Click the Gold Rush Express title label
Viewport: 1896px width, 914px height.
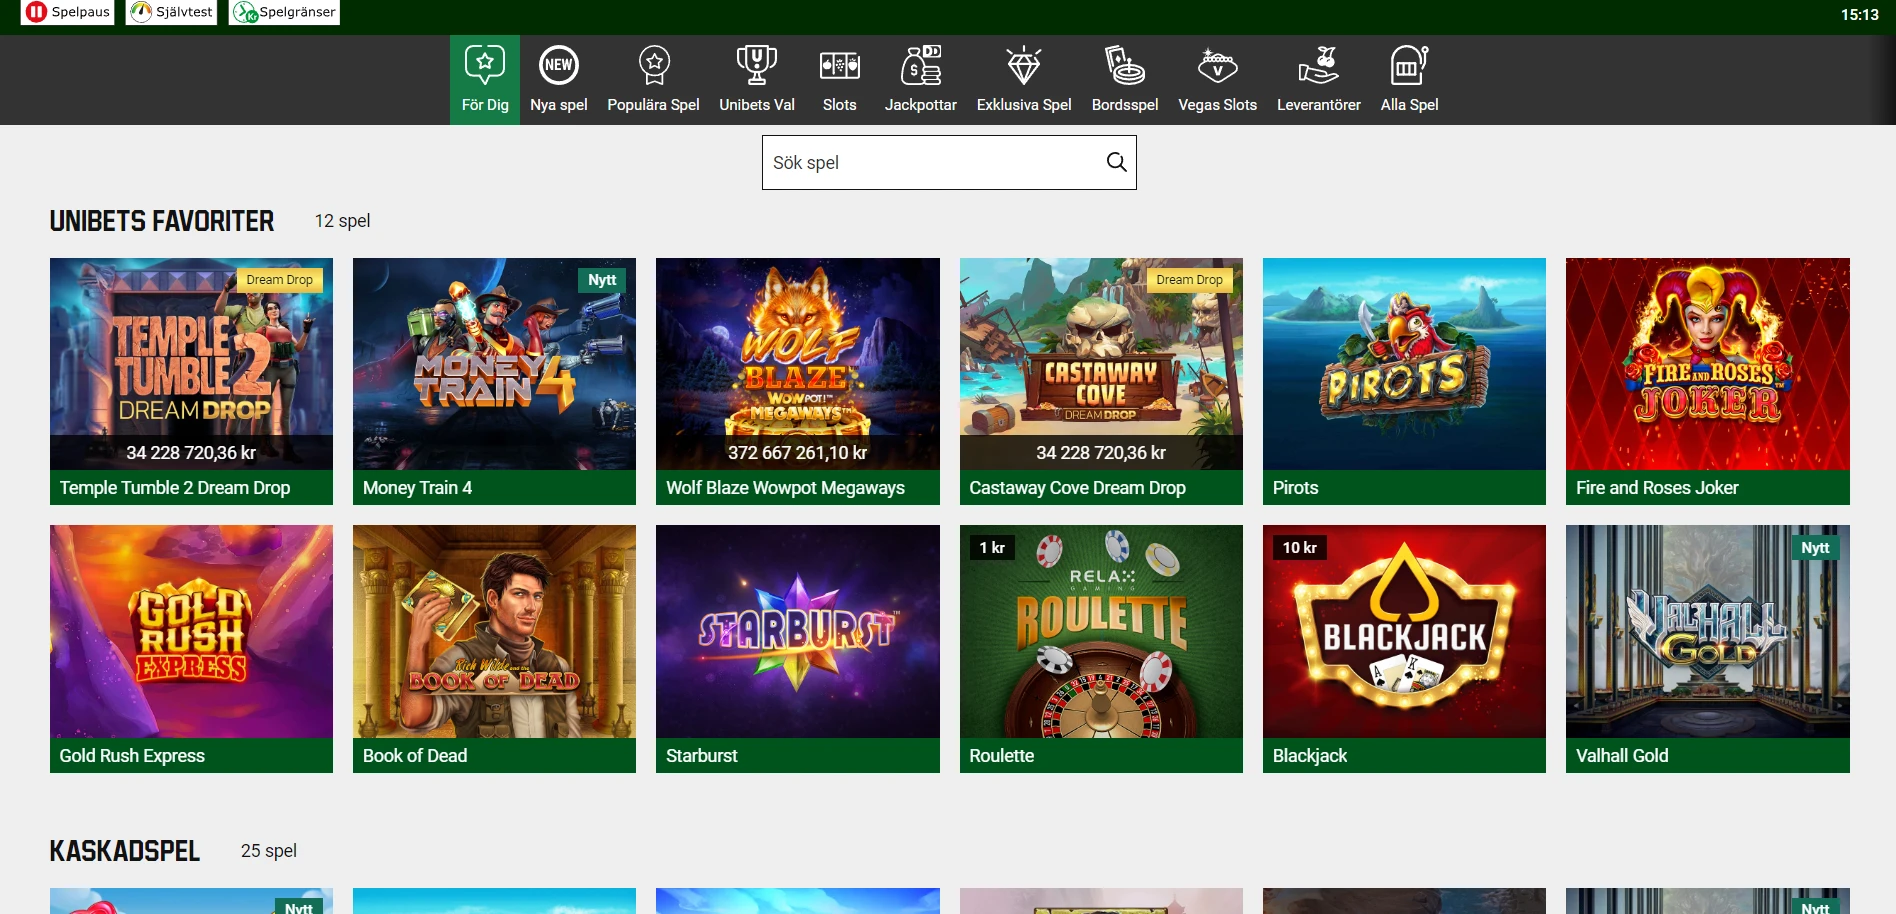pyautogui.click(x=132, y=756)
